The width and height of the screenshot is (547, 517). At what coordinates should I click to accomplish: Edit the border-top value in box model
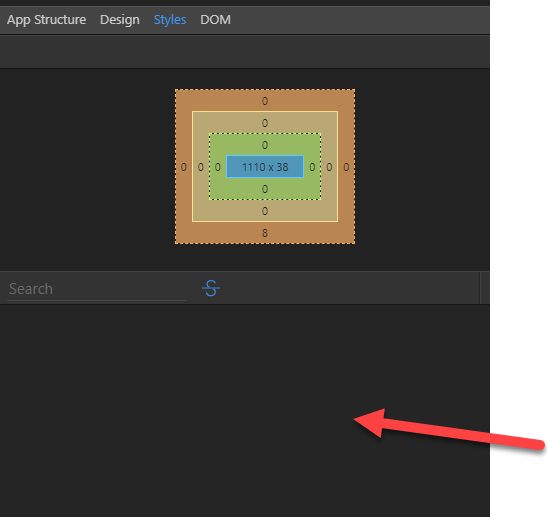pos(265,123)
